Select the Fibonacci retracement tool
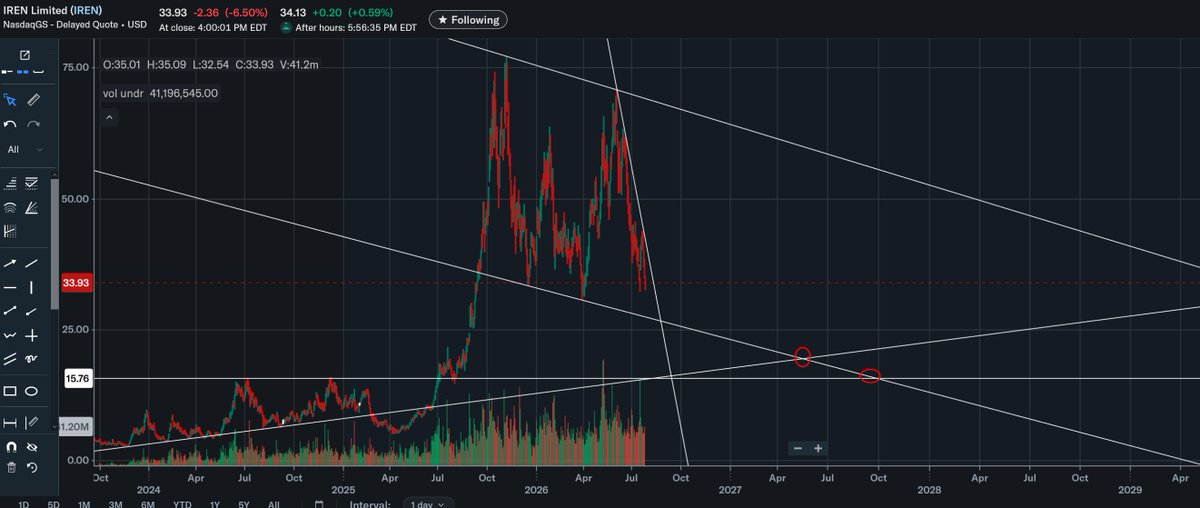 click(10, 182)
